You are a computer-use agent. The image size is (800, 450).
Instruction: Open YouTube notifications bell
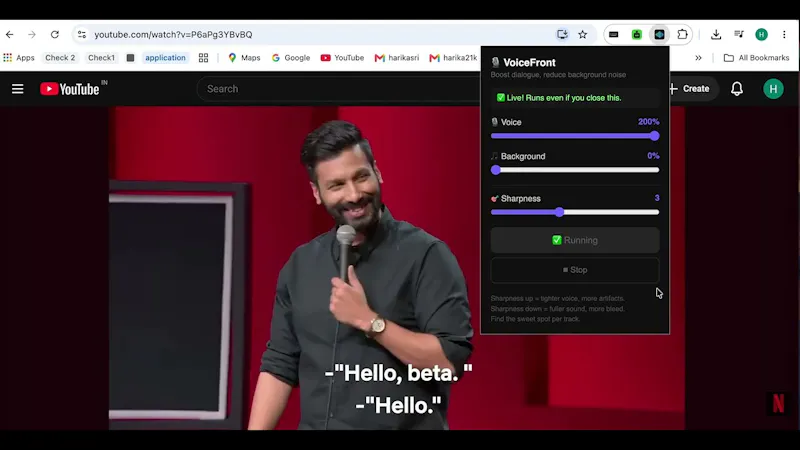point(737,89)
